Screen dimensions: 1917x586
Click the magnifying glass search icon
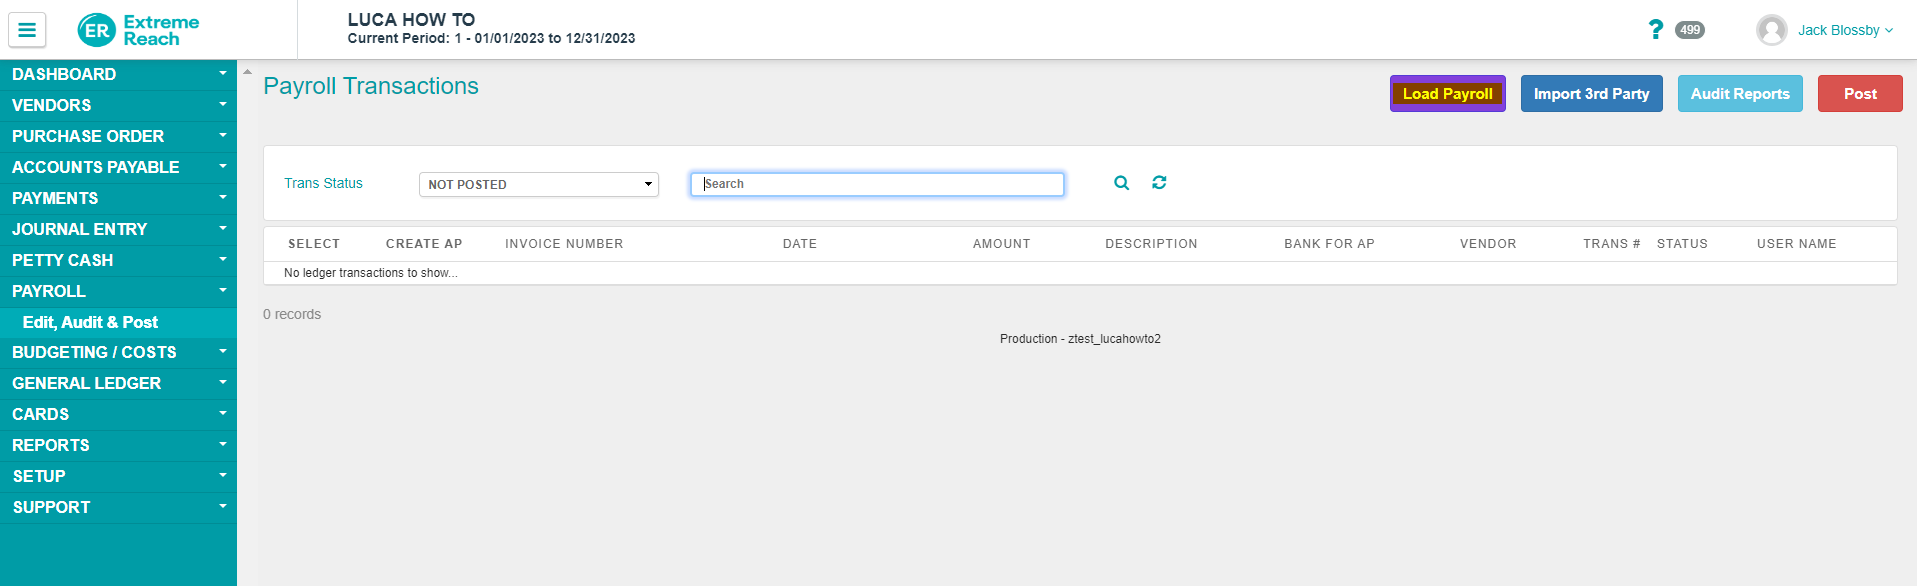pyautogui.click(x=1121, y=183)
